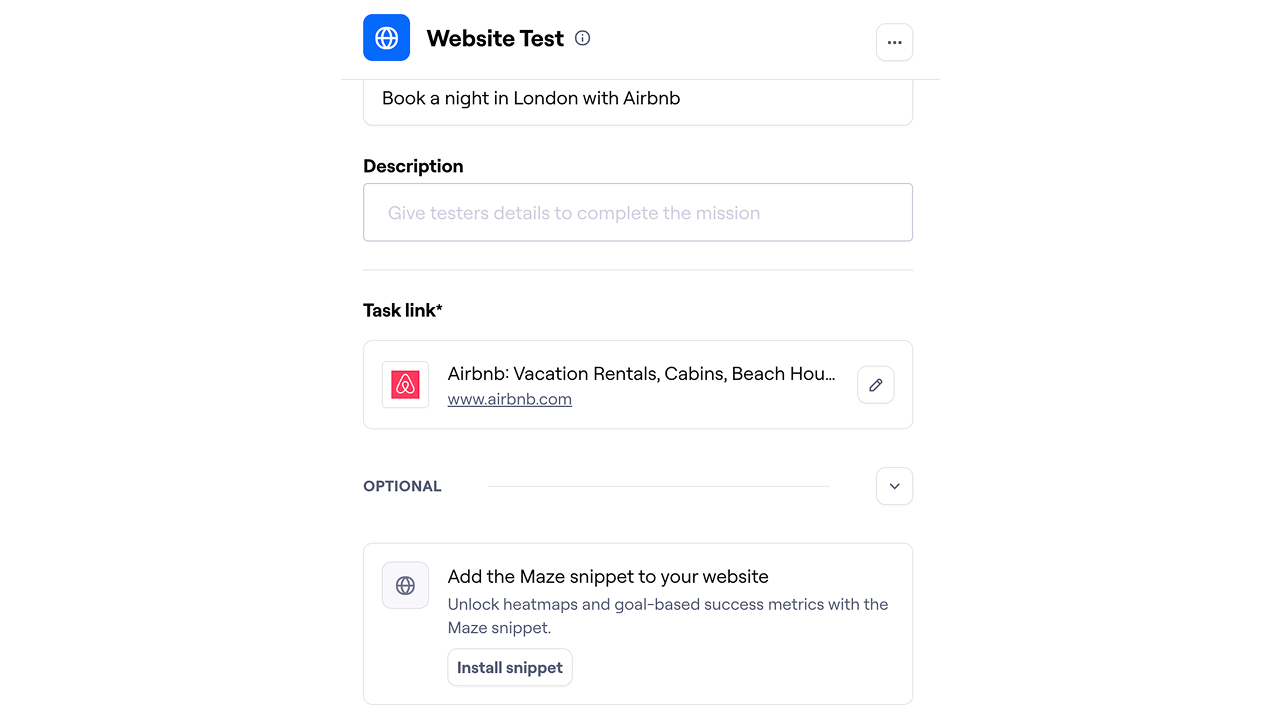The height and width of the screenshot is (720, 1280).
Task: Click the OPTIONAL section label
Action: (402, 486)
